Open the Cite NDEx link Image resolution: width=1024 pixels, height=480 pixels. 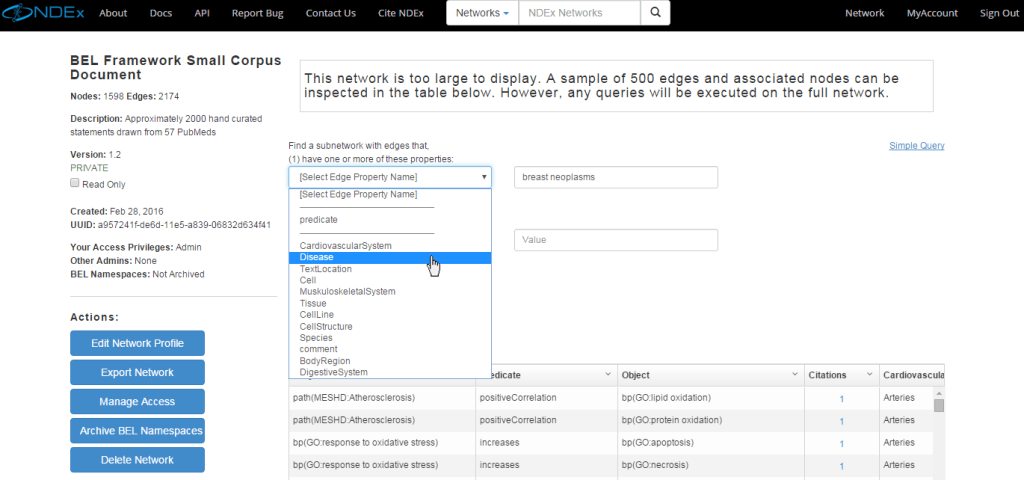click(x=402, y=13)
